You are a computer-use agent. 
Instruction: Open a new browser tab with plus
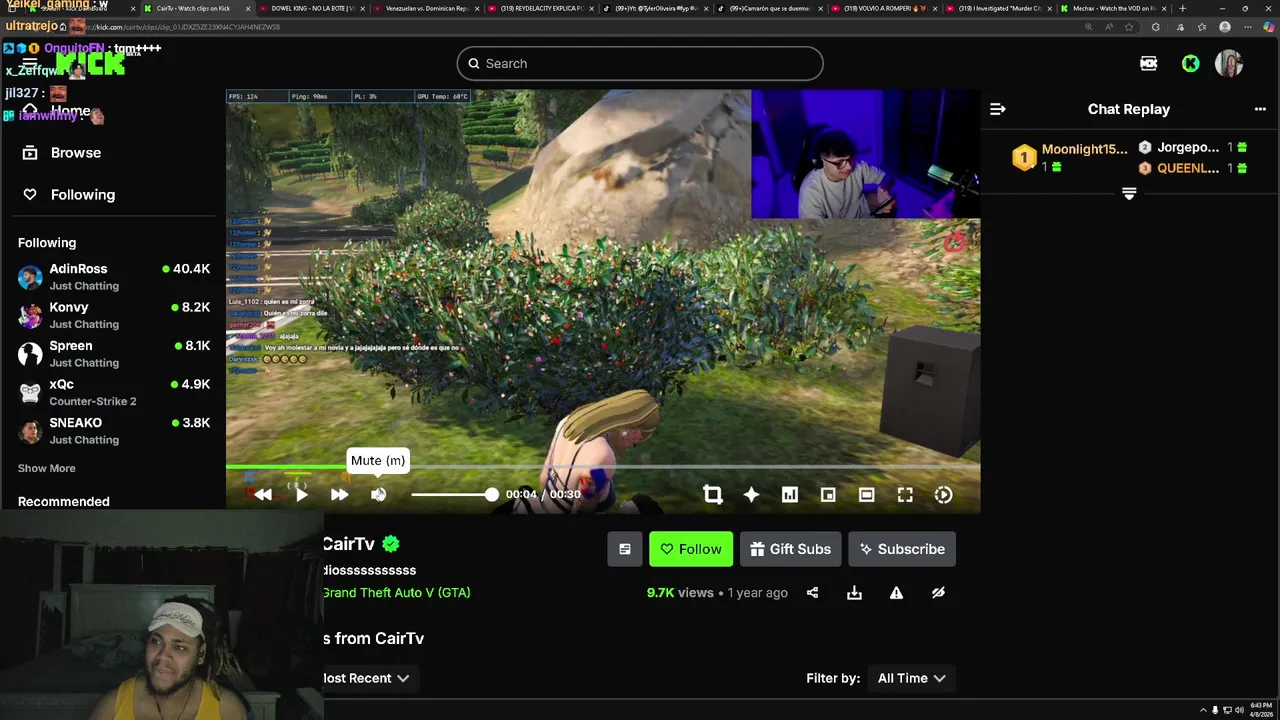1183,8
